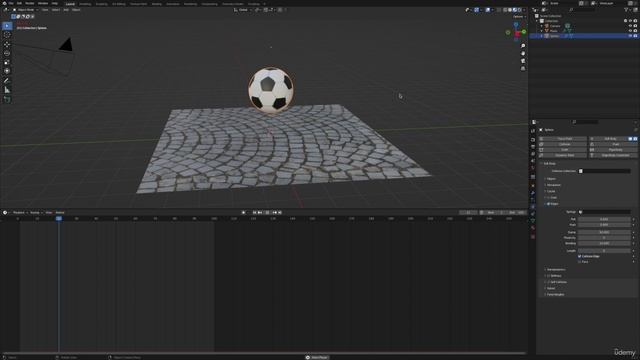640x360 pixels.
Task: Click the Collision physics button
Action: point(563,144)
